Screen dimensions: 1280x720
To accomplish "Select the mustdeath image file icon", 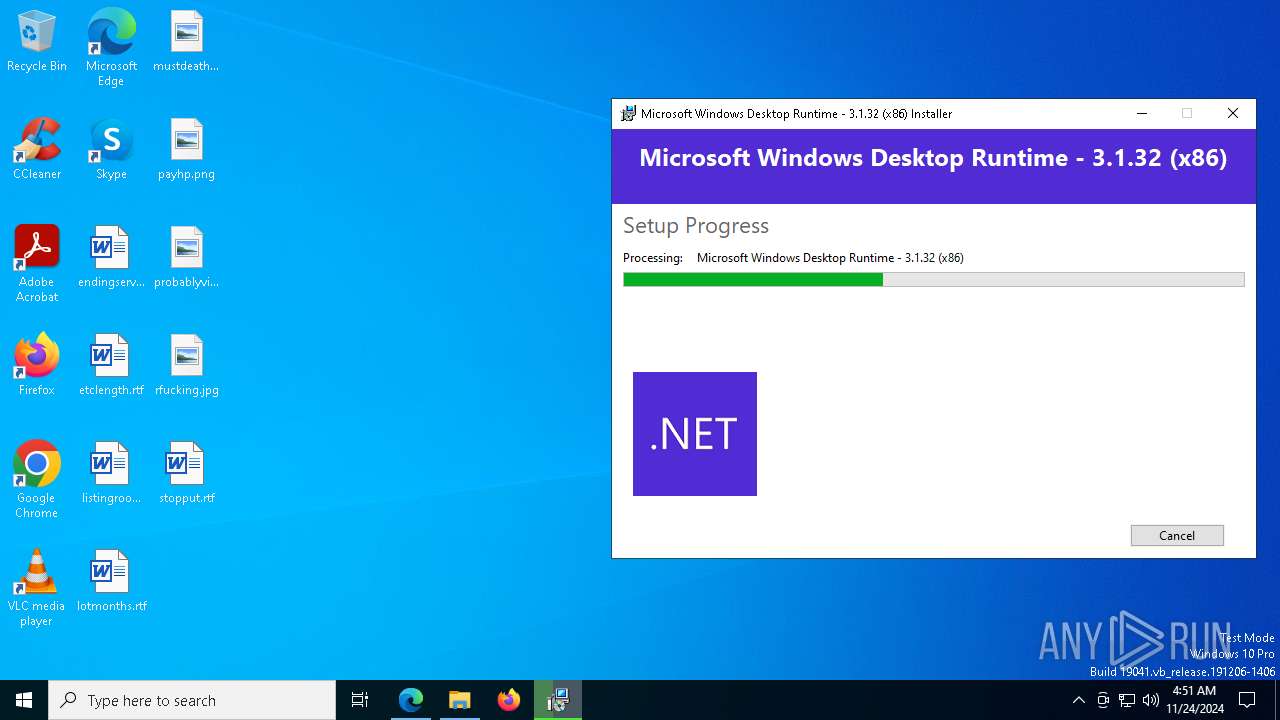I will point(186,41).
